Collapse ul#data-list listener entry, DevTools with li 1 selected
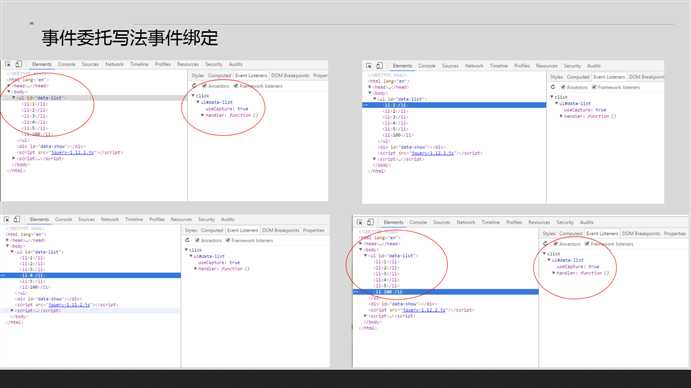The width and height of the screenshot is (691, 388). (x=557, y=103)
